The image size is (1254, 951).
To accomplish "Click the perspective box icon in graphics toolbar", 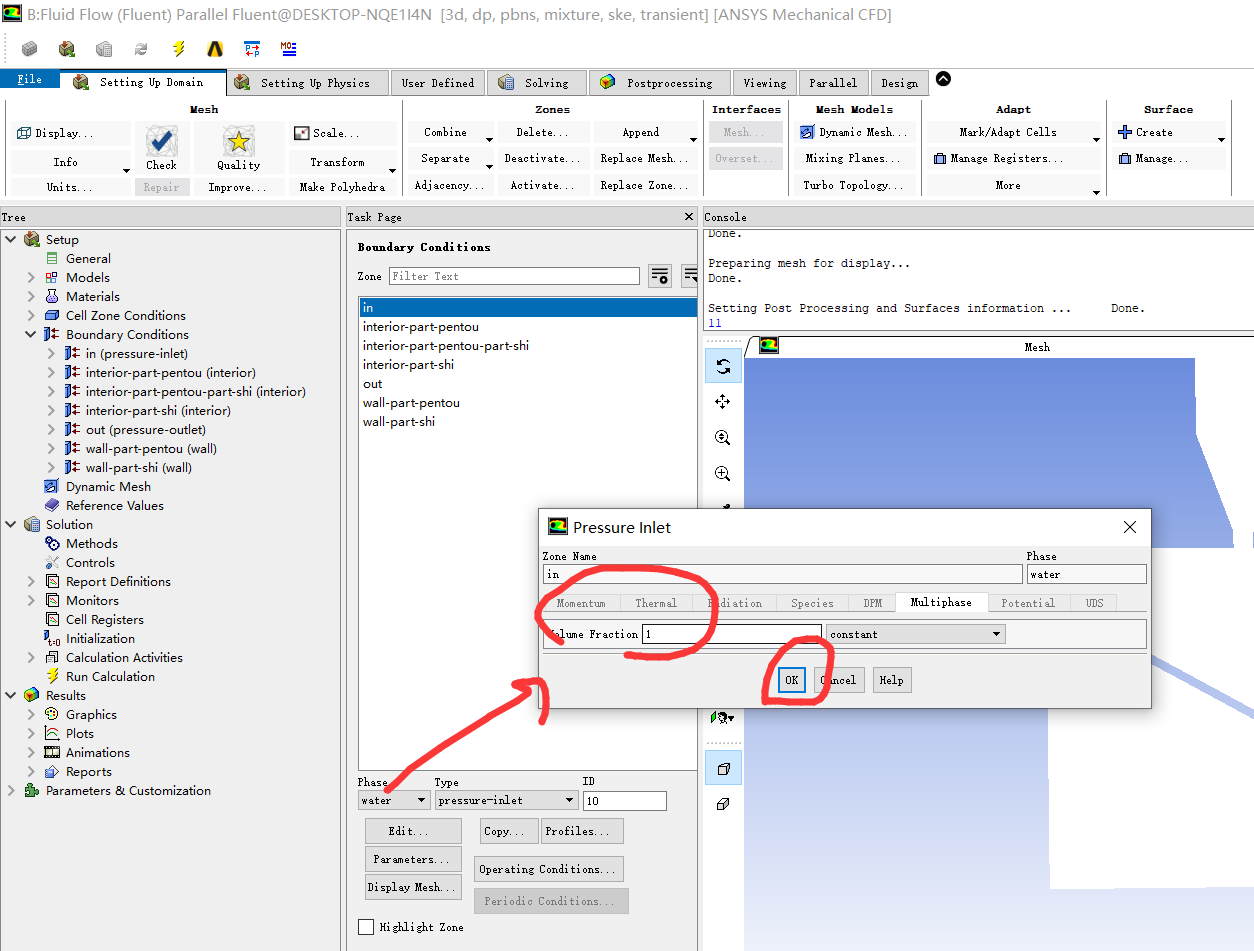I will (x=723, y=768).
